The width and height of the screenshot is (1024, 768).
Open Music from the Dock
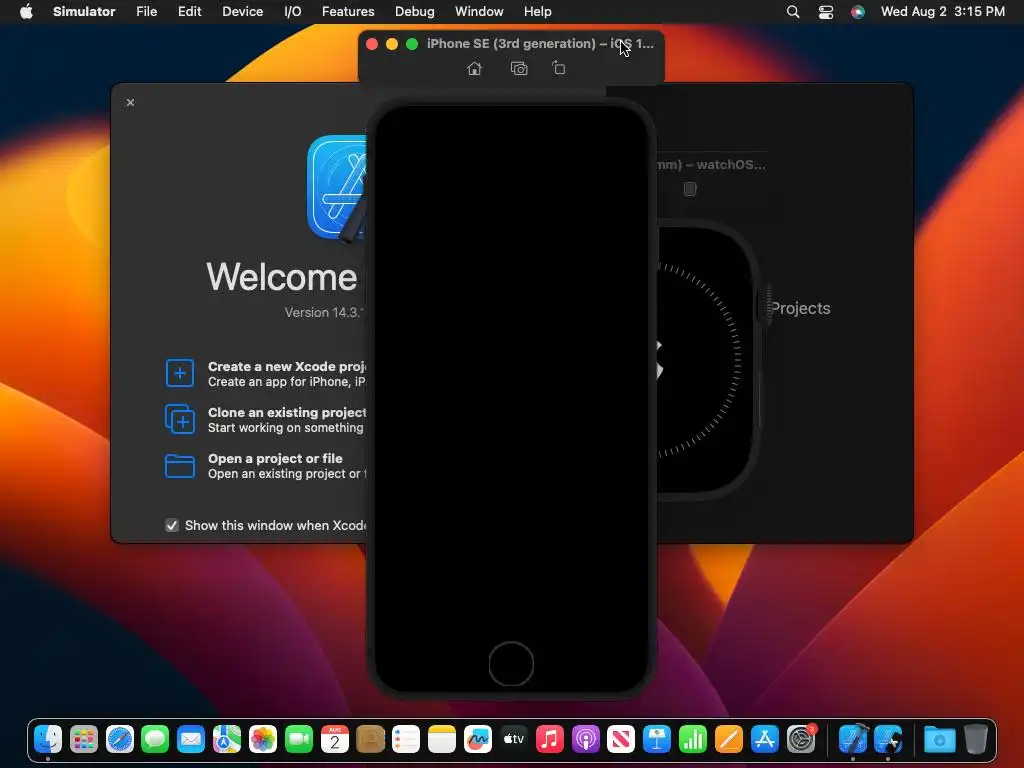[550, 739]
